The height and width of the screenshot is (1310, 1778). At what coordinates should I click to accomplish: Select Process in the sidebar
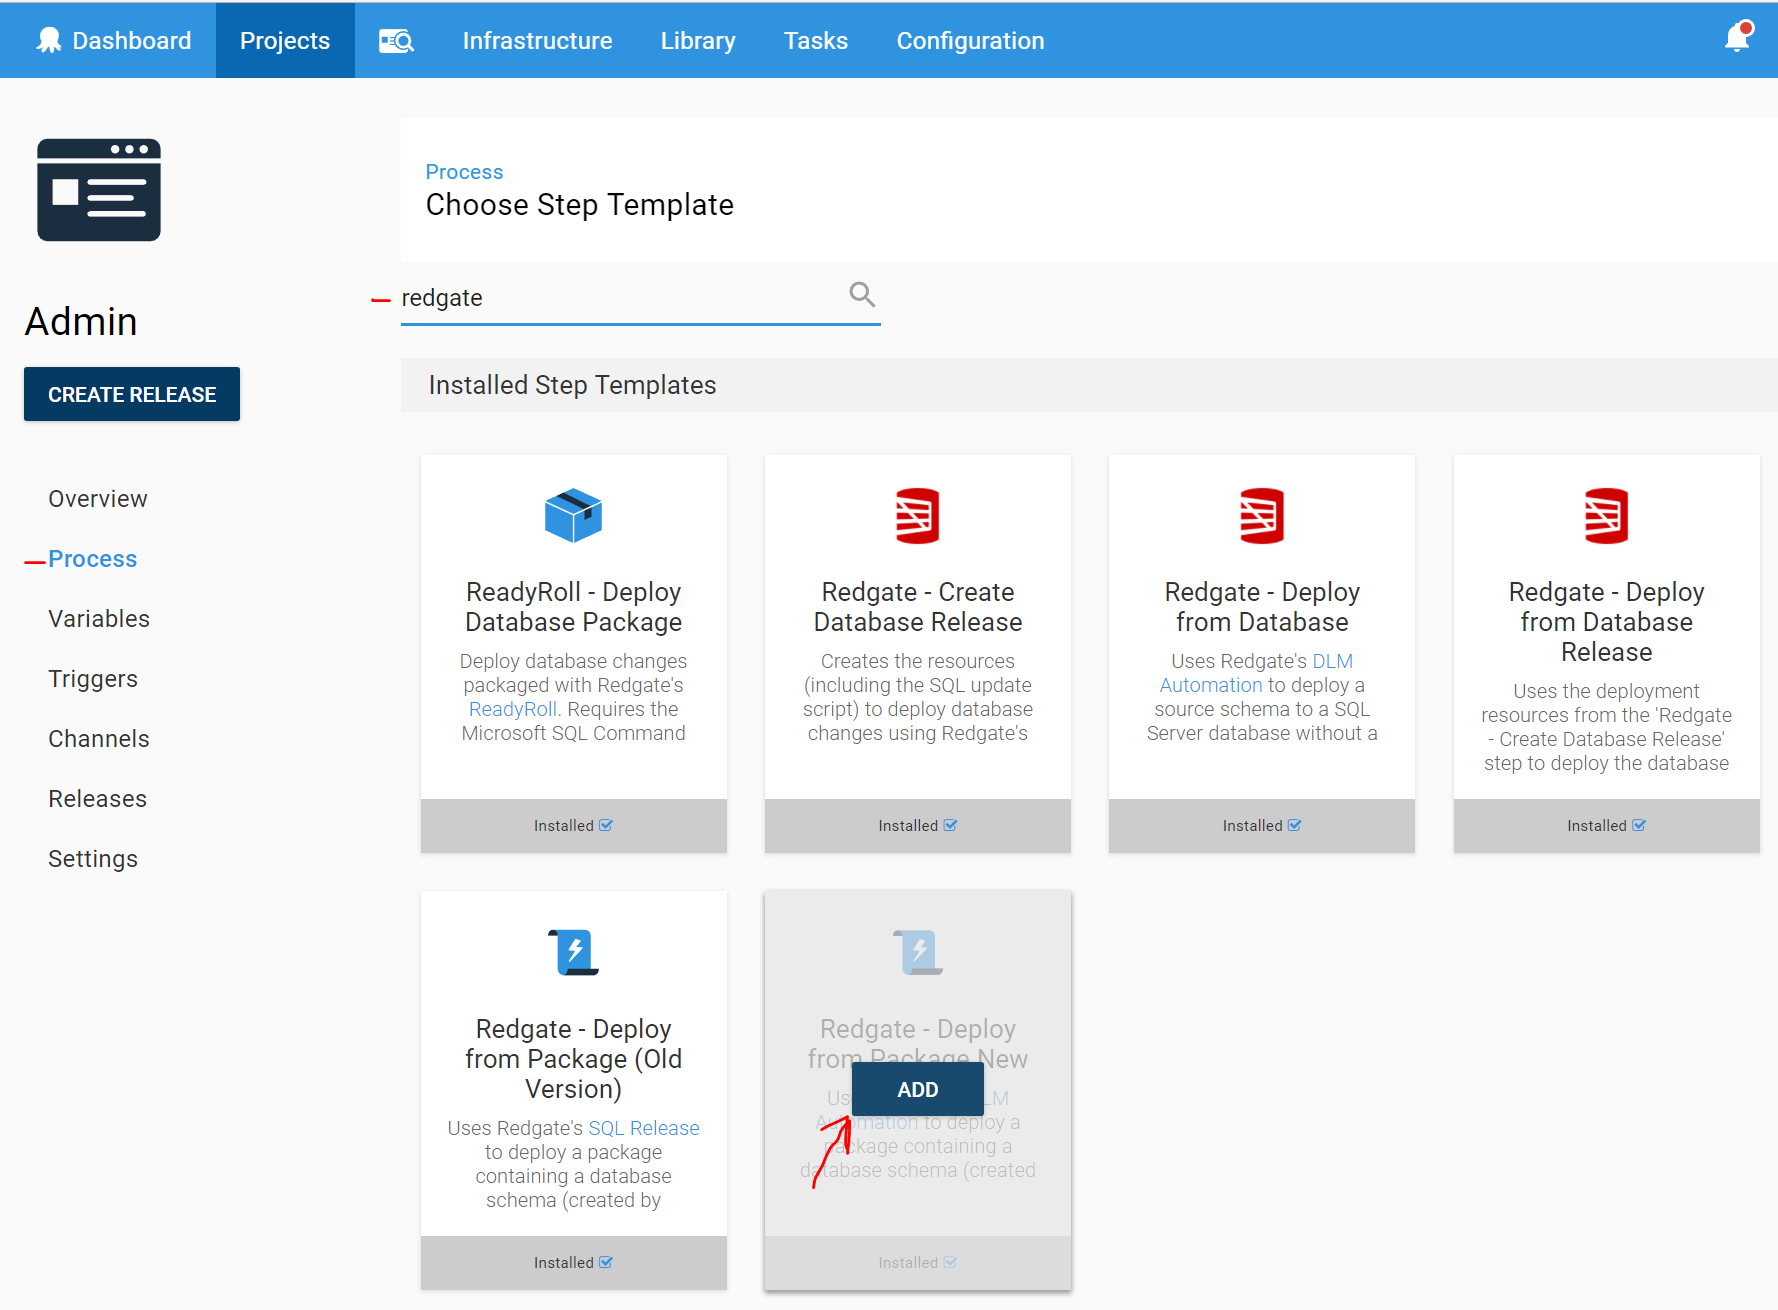[x=93, y=559]
